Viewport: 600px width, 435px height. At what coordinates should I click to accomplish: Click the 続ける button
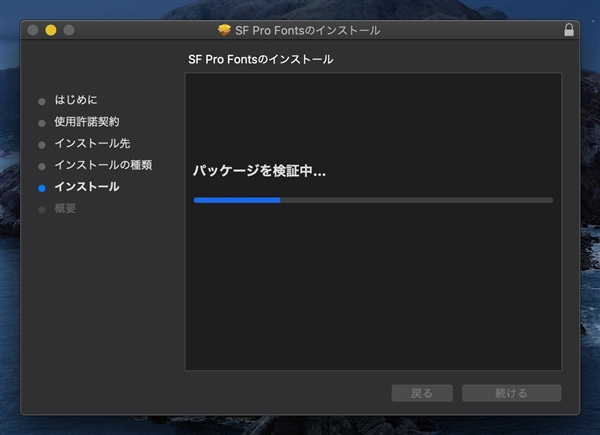(512, 393)
